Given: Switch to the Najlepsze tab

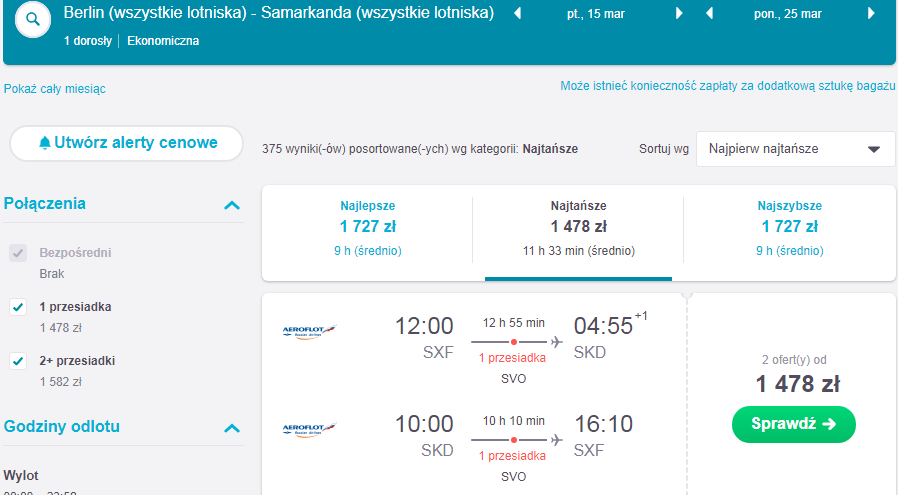Looking at the screenshot, I should click(x=368, y=229).
